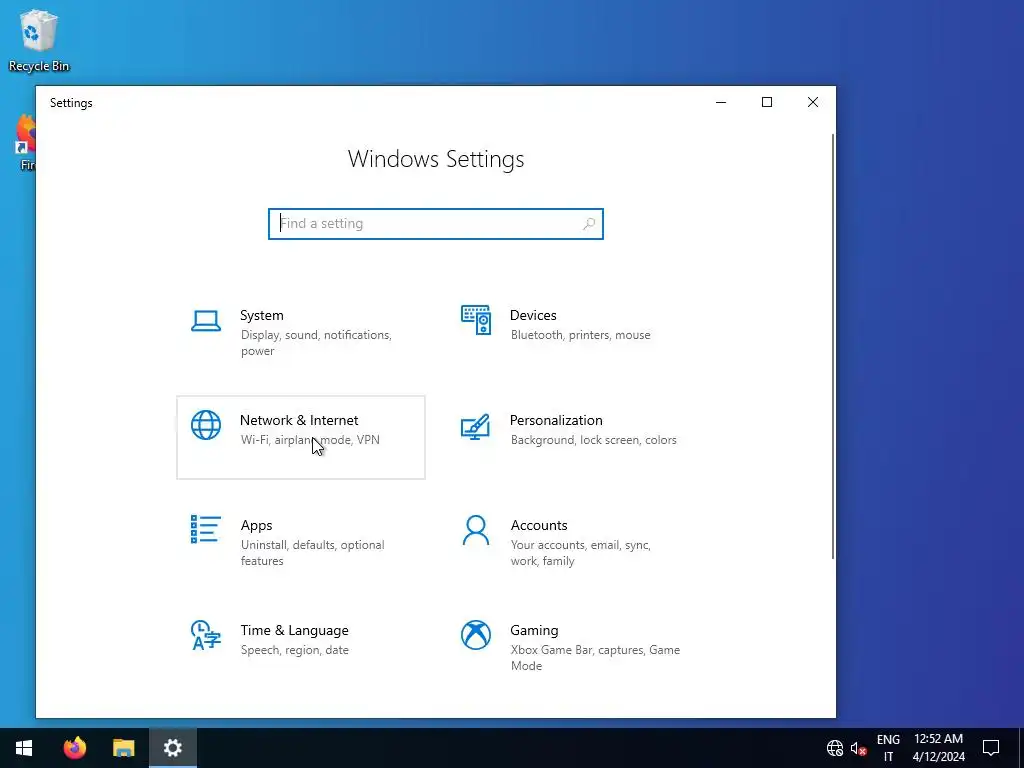Click 'Bluetooth, printers, mouse' description
Viewport: 1024px width, 768px height.
coord(581,335)
